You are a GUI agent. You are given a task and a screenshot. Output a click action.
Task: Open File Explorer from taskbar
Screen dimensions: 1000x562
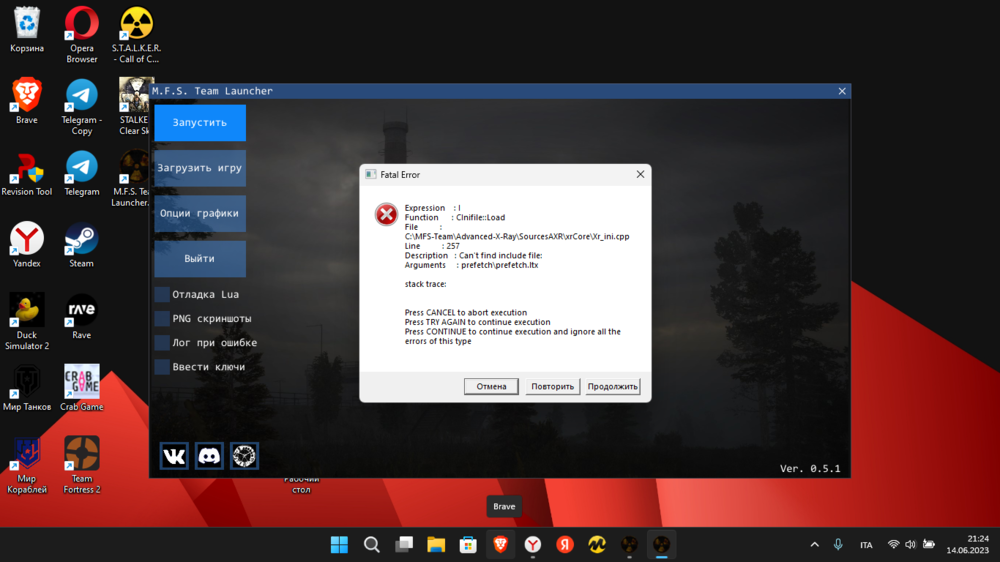[x=436, y=544]
